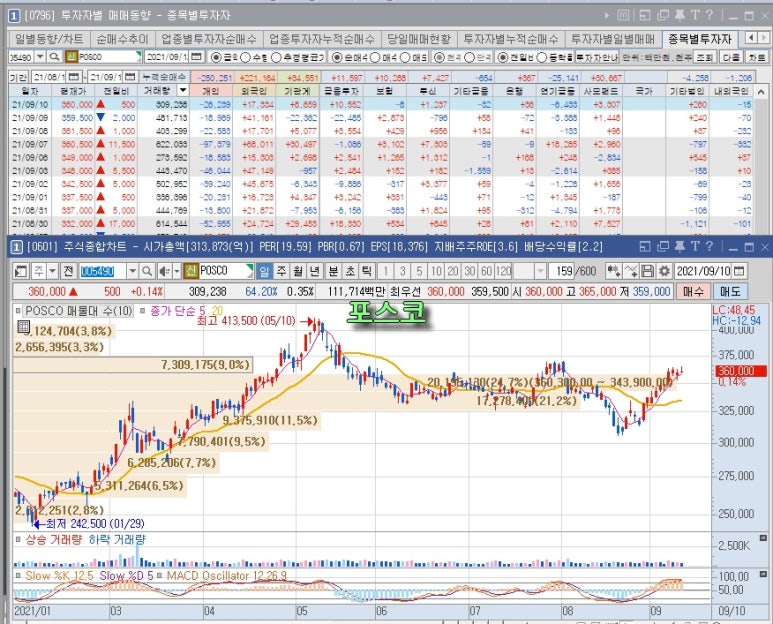Viewport: 773px width, 624px height.
Task: Select the 일 daily chart period button
Action: click(264, 271)
